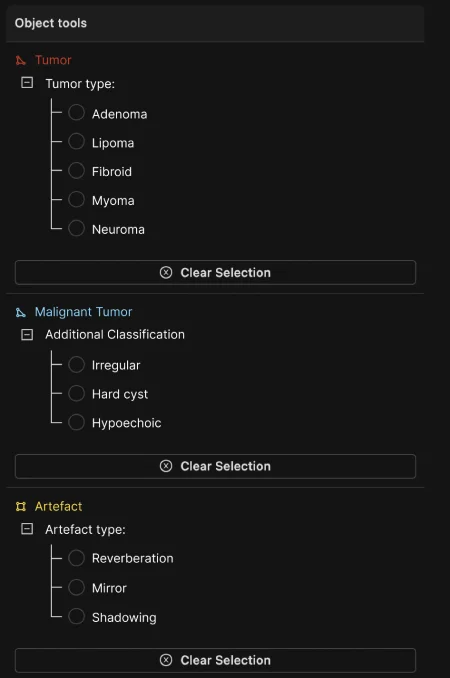Select the yellow Artefact bounding box icon

[x=21, y=506]
